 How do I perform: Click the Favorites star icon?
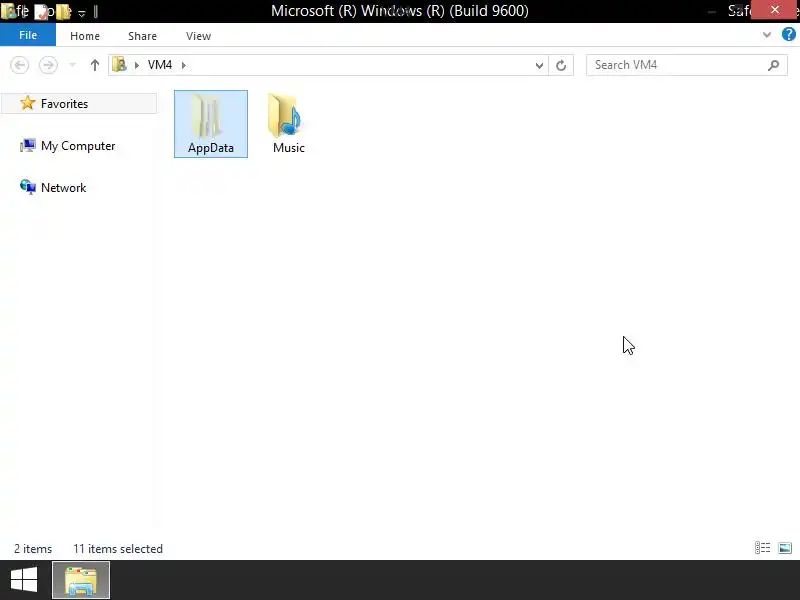pyautogui.click(x=28, y=103)
